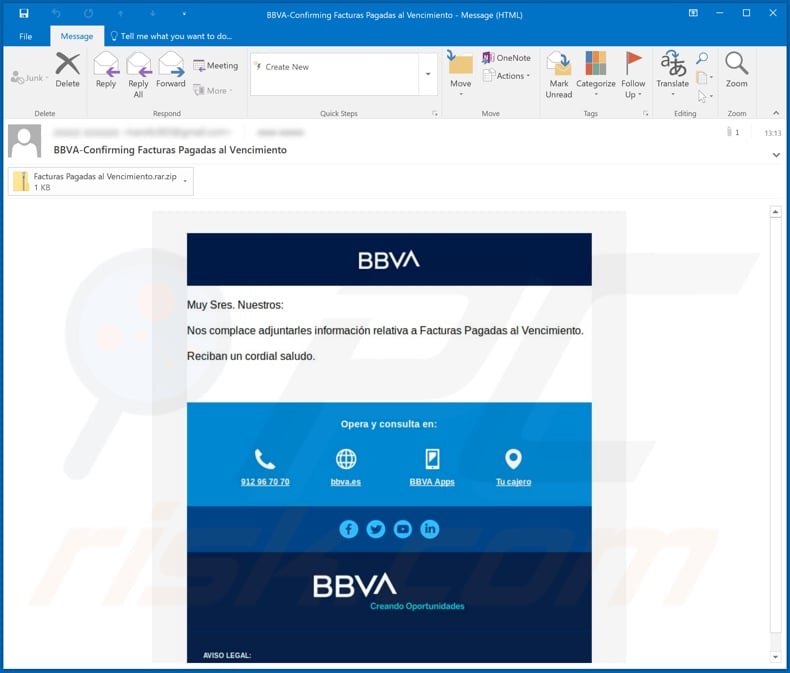The height and width of the screenshot is (673, 790).
Task: Click the BBVA Creando Oportunidades footer logo
Action: tap(388, 592)
